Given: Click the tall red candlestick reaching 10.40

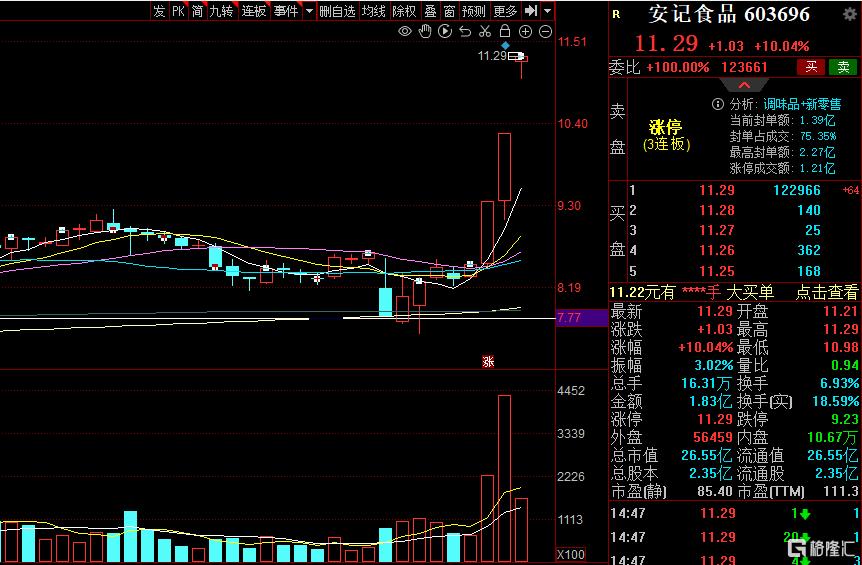Looking at the screenshot, I should point(504,167).
